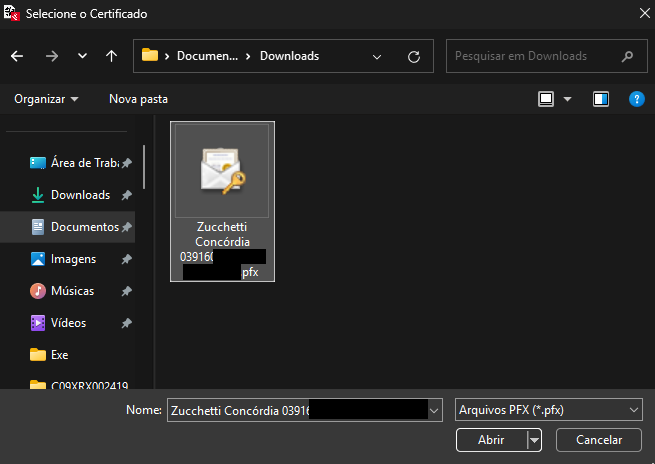Image resolution: width=655 pixels, height=464 pixels.
Task: Toggle the preview pane icon
Action: click(600, 99)
